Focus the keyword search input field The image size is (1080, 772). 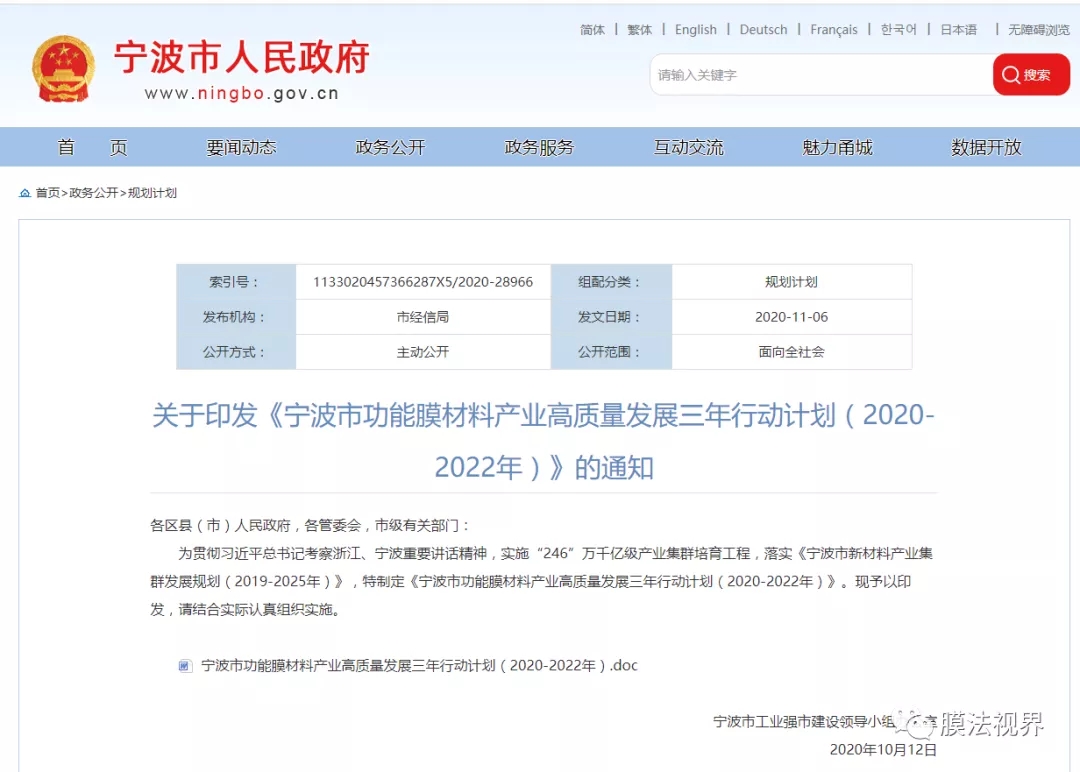820,75
